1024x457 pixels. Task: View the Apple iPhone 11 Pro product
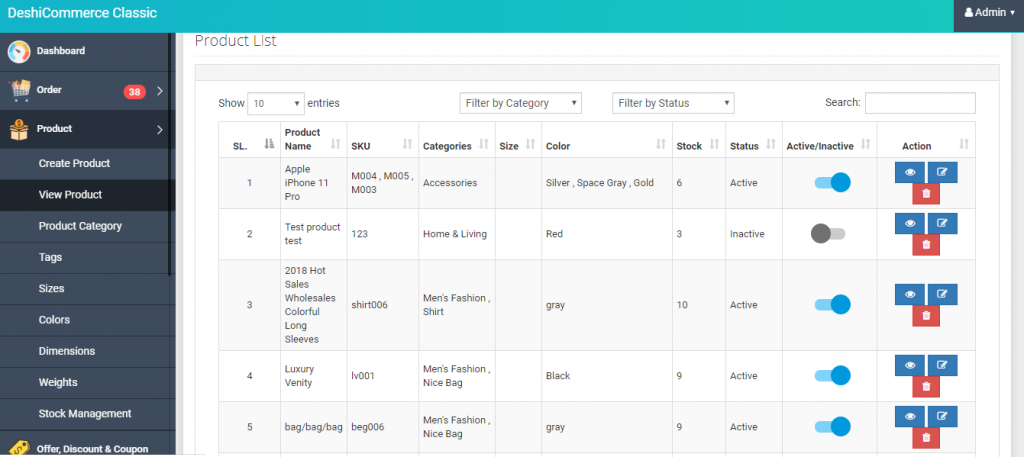pyautogui.click(x=910, y=173)
